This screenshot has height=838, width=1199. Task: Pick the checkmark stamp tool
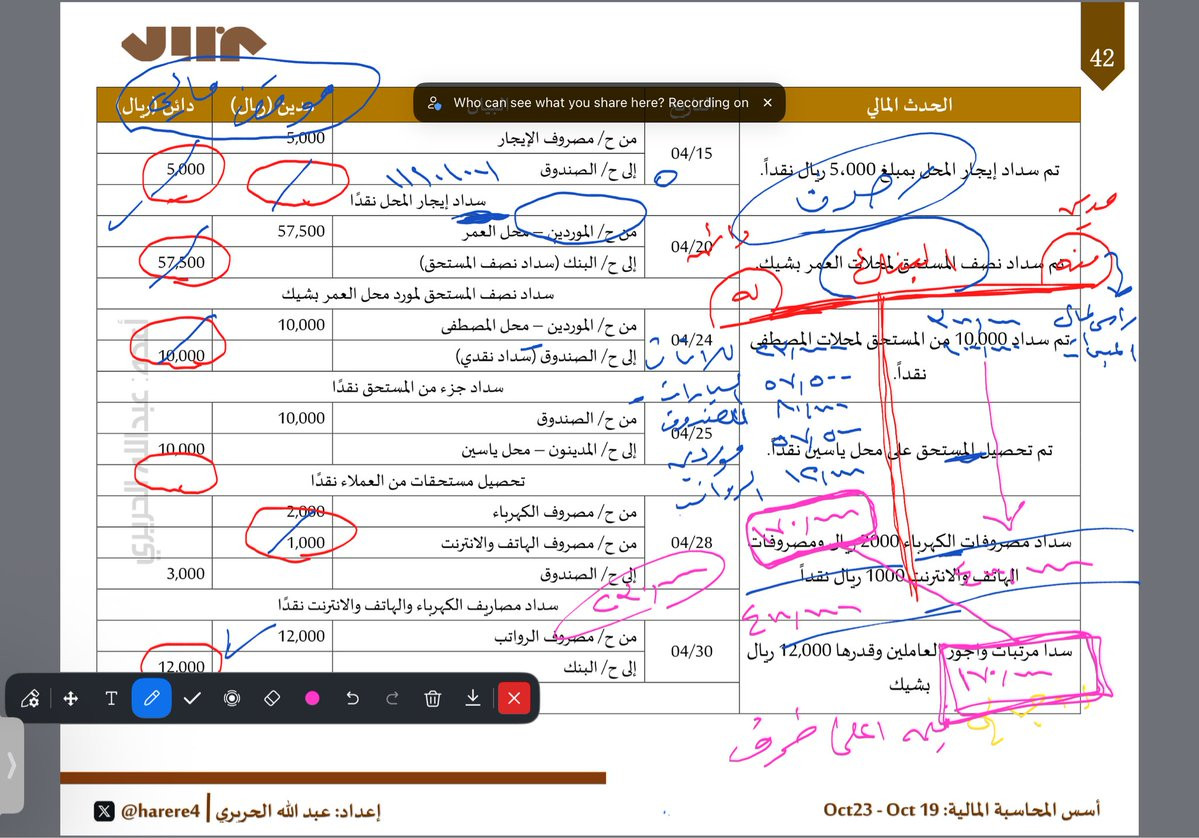192,698
